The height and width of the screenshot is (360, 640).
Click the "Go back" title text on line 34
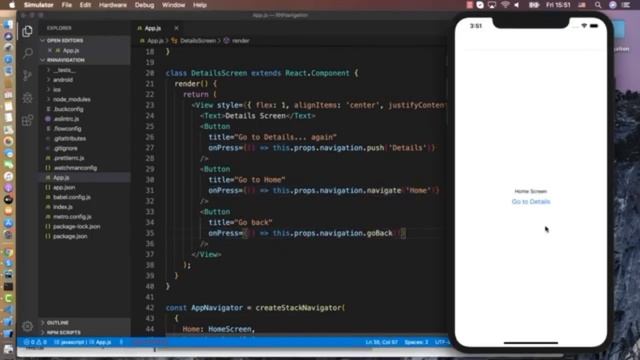256,222
